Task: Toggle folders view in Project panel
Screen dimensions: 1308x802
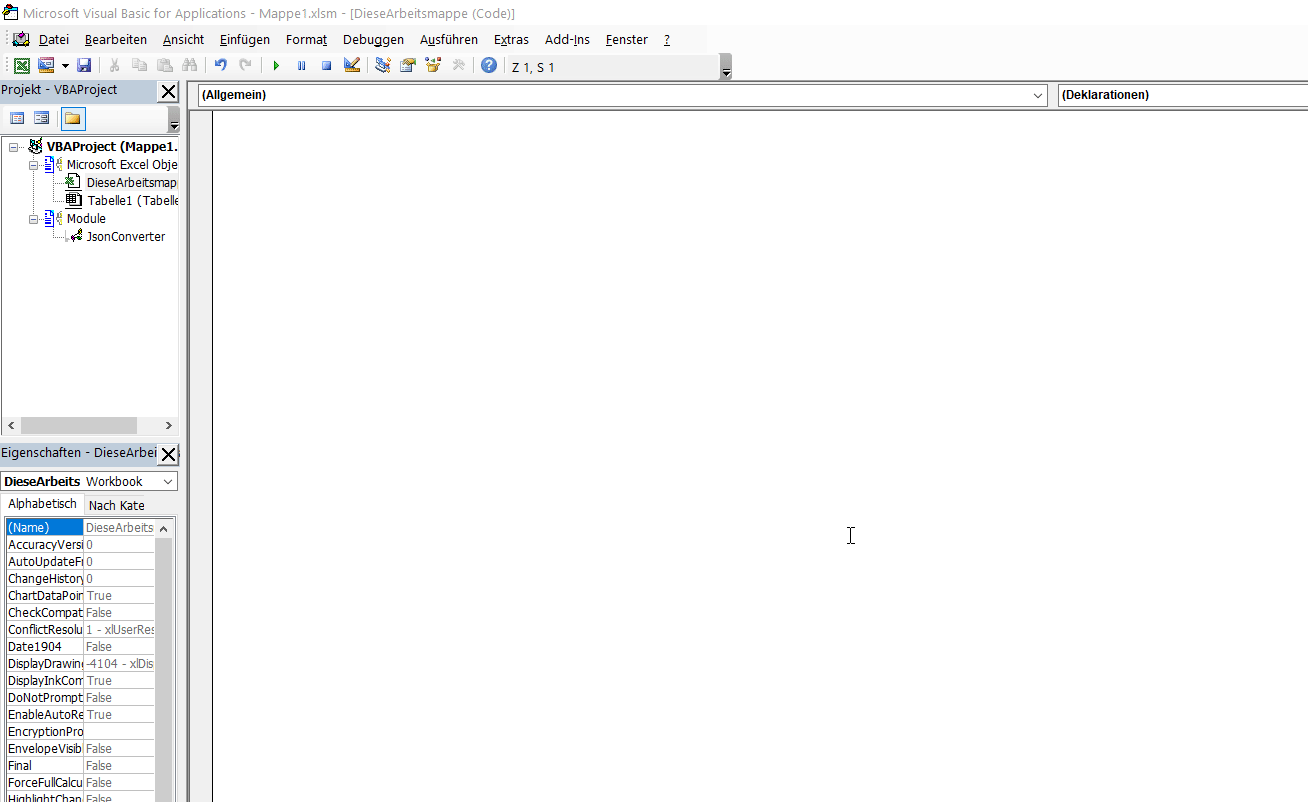Action: pos(73,119)
